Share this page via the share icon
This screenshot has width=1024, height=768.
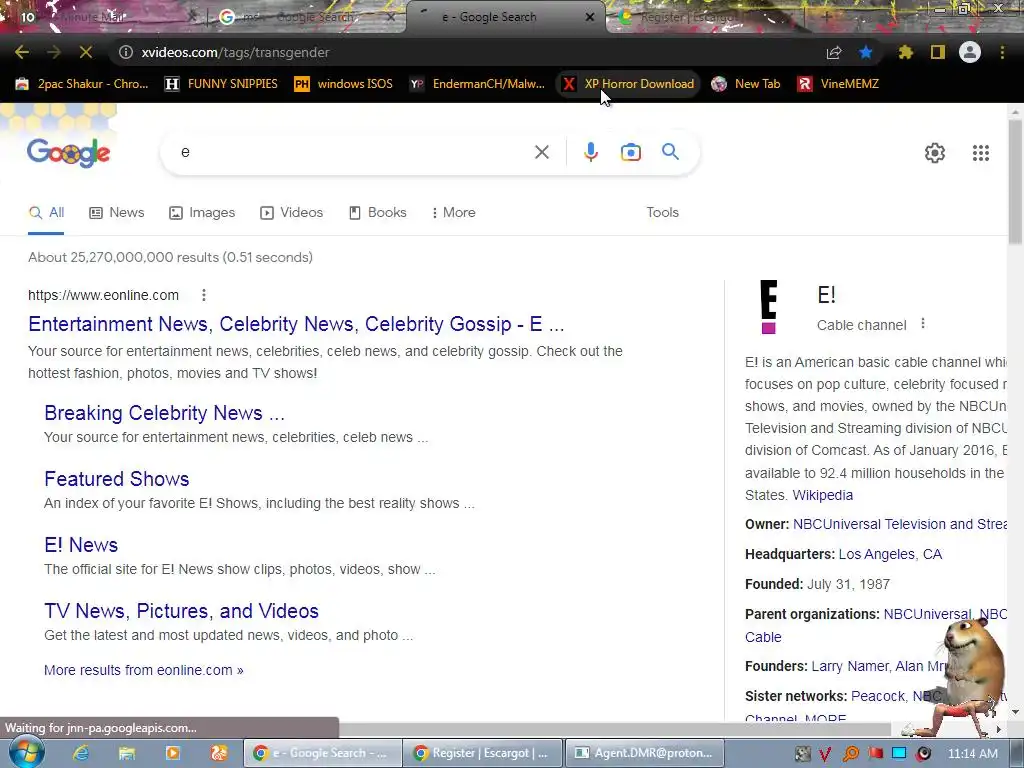click(x=834, y=52)
